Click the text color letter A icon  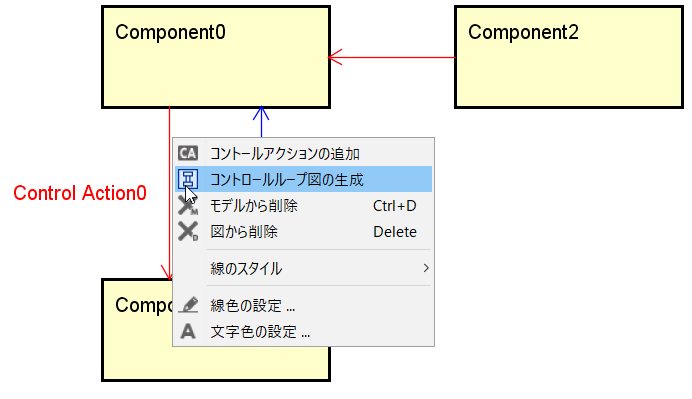click(x=188, y=331)
